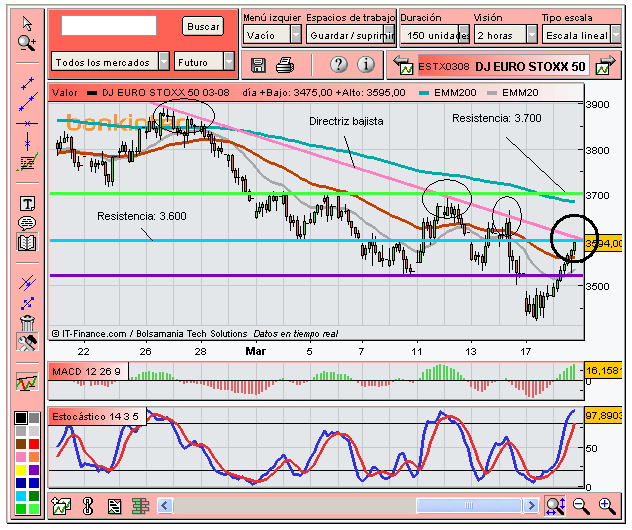Pick the yellow color swatch
The width and height of the screenshot is (632, 530).
point(21,470)
